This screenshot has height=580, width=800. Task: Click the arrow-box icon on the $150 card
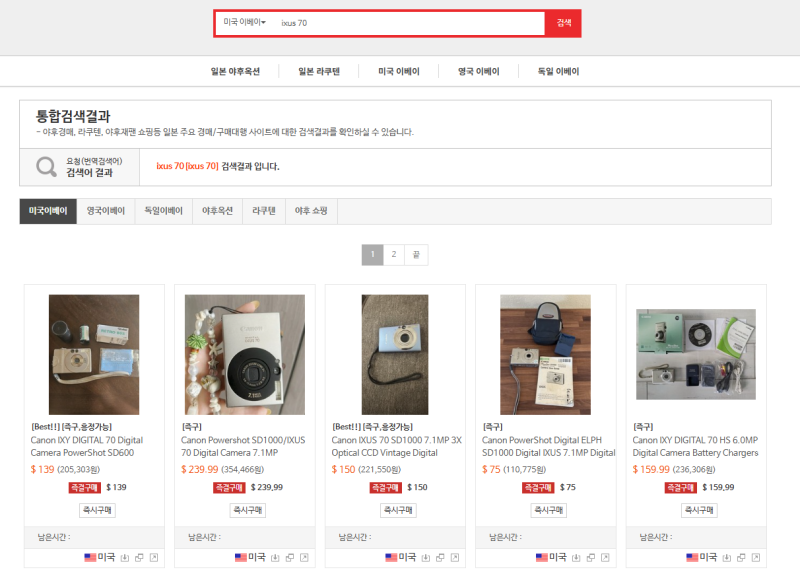(x=455, y=558)
